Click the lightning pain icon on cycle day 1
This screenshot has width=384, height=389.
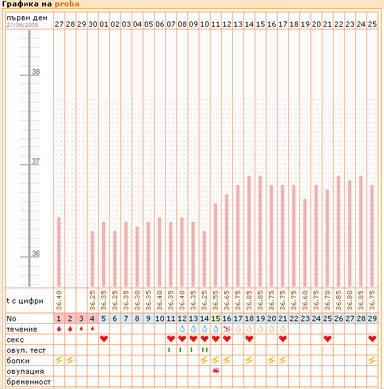[x=59, y=360]
